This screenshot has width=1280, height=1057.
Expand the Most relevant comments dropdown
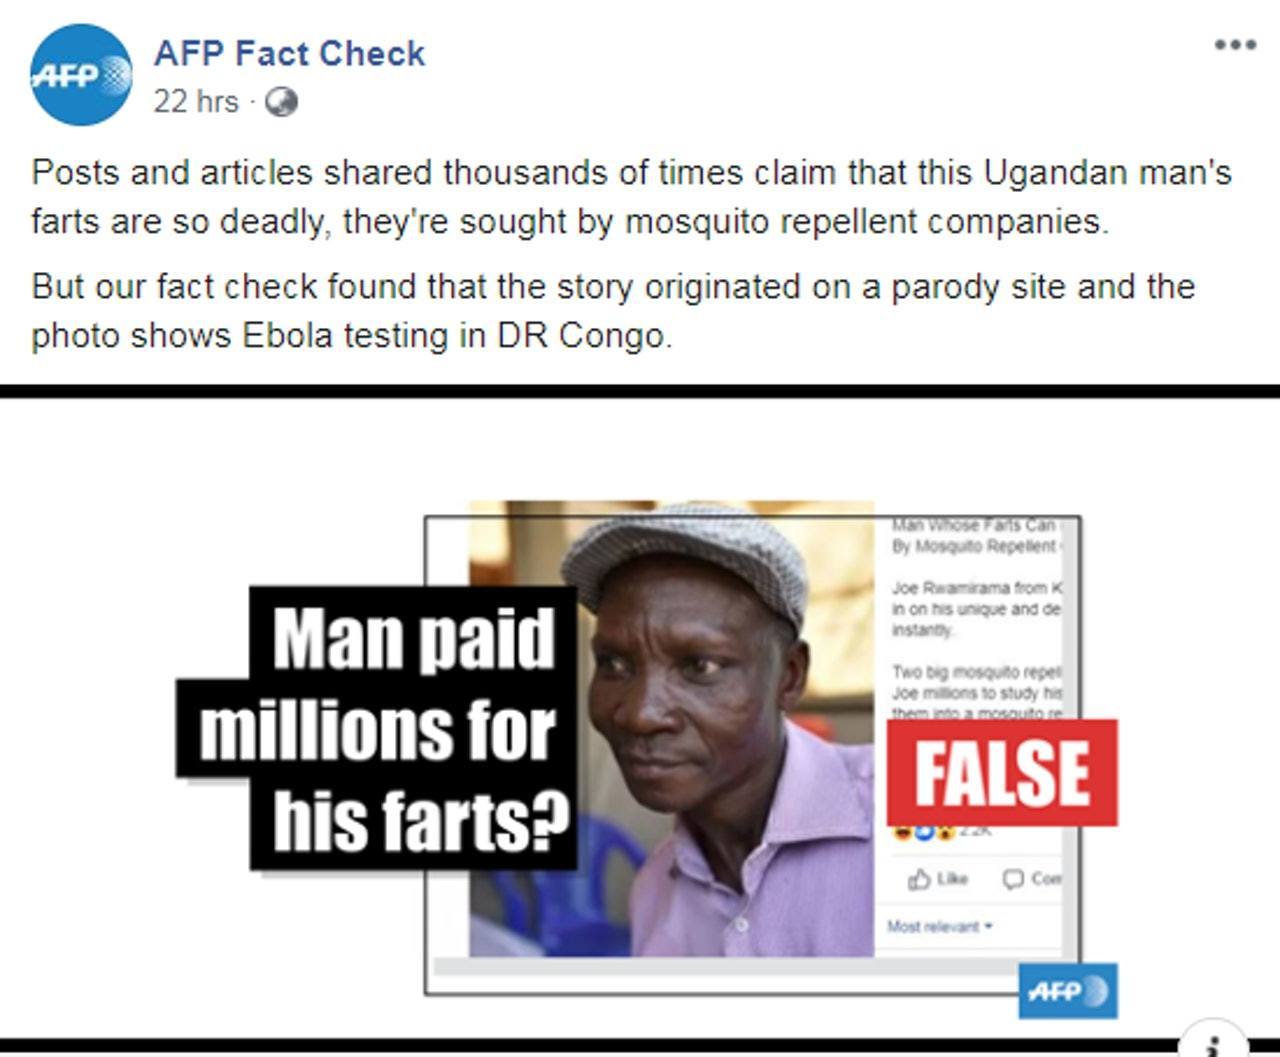point(940,926)
